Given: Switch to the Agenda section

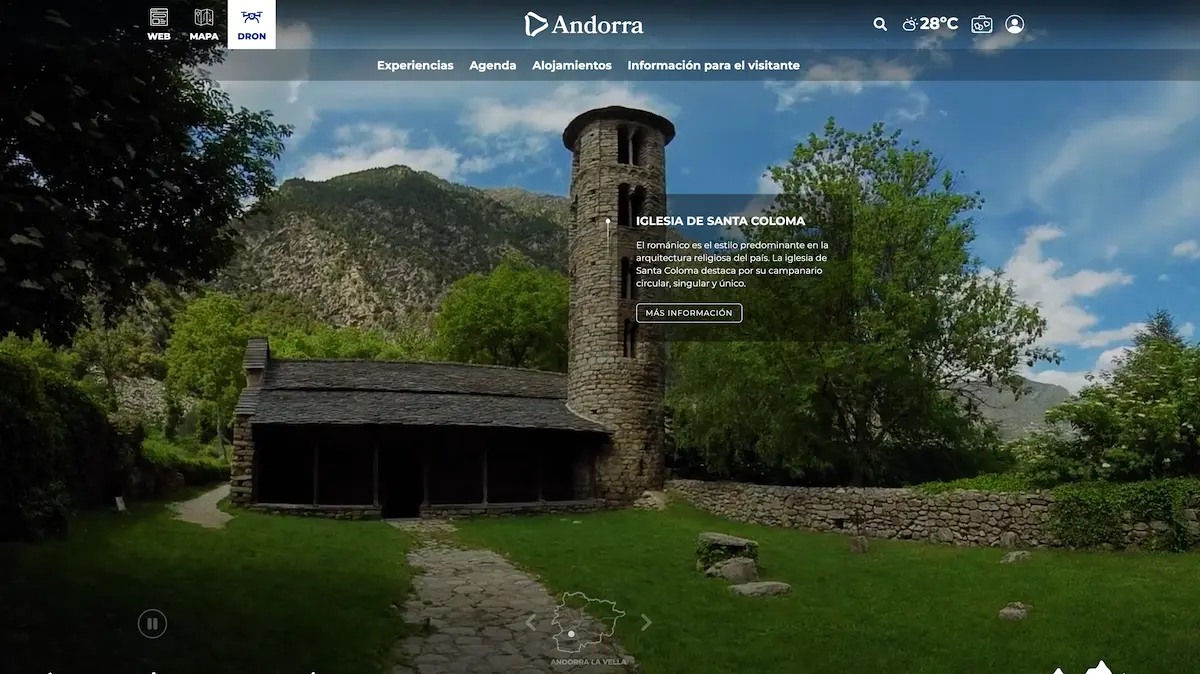Looking at the screenshot, I should click(492, 65).
